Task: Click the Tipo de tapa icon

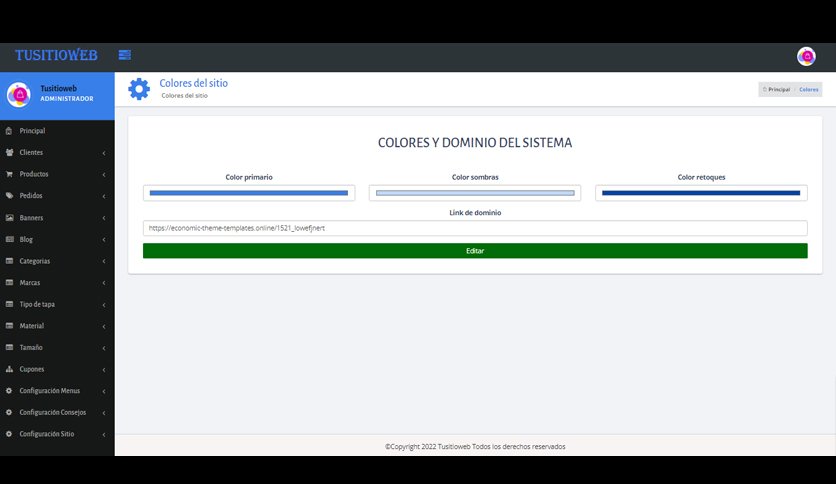Action: pyautogui.click(x=9, y=304)
